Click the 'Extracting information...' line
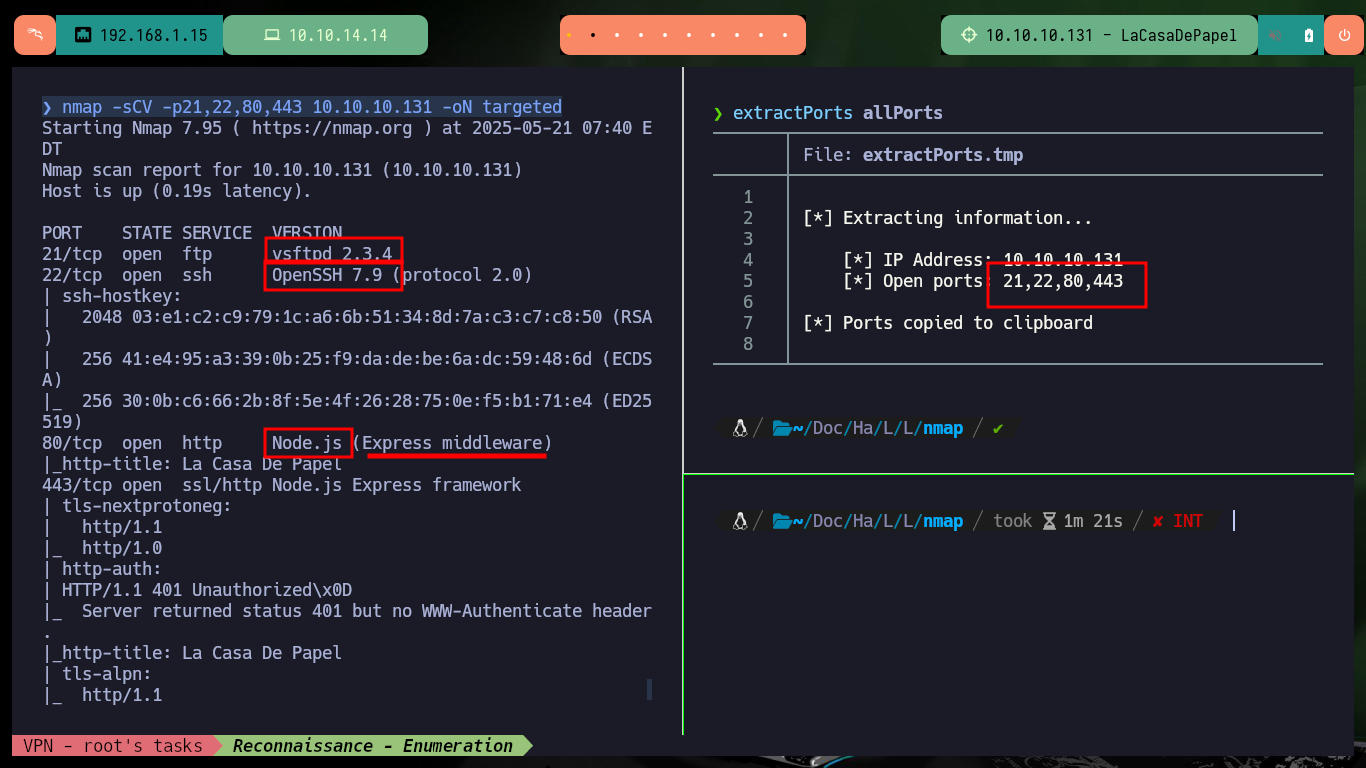This screenshot has height=768, width=1366. coord(948,218)
